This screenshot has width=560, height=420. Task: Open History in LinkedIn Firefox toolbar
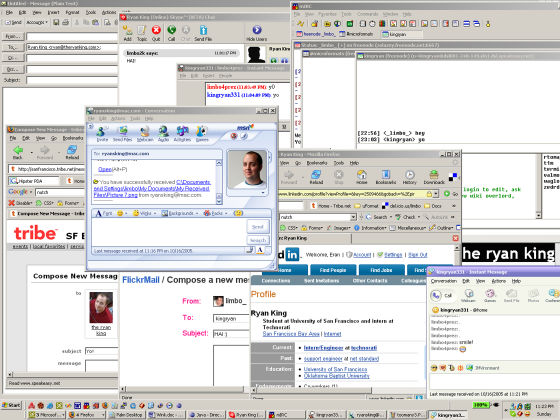[x=410, y=177]
